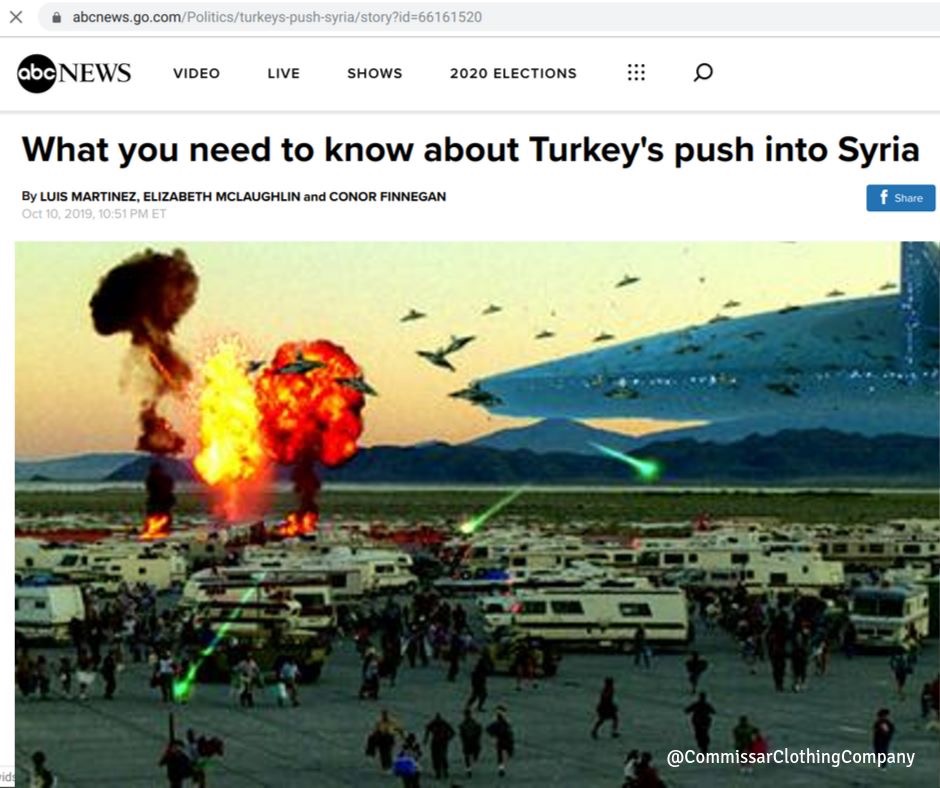This screenshot has width=940, height=788.
Task: Click the Oct 10, 2019 publication timestamp
Action: pos(94,214)
